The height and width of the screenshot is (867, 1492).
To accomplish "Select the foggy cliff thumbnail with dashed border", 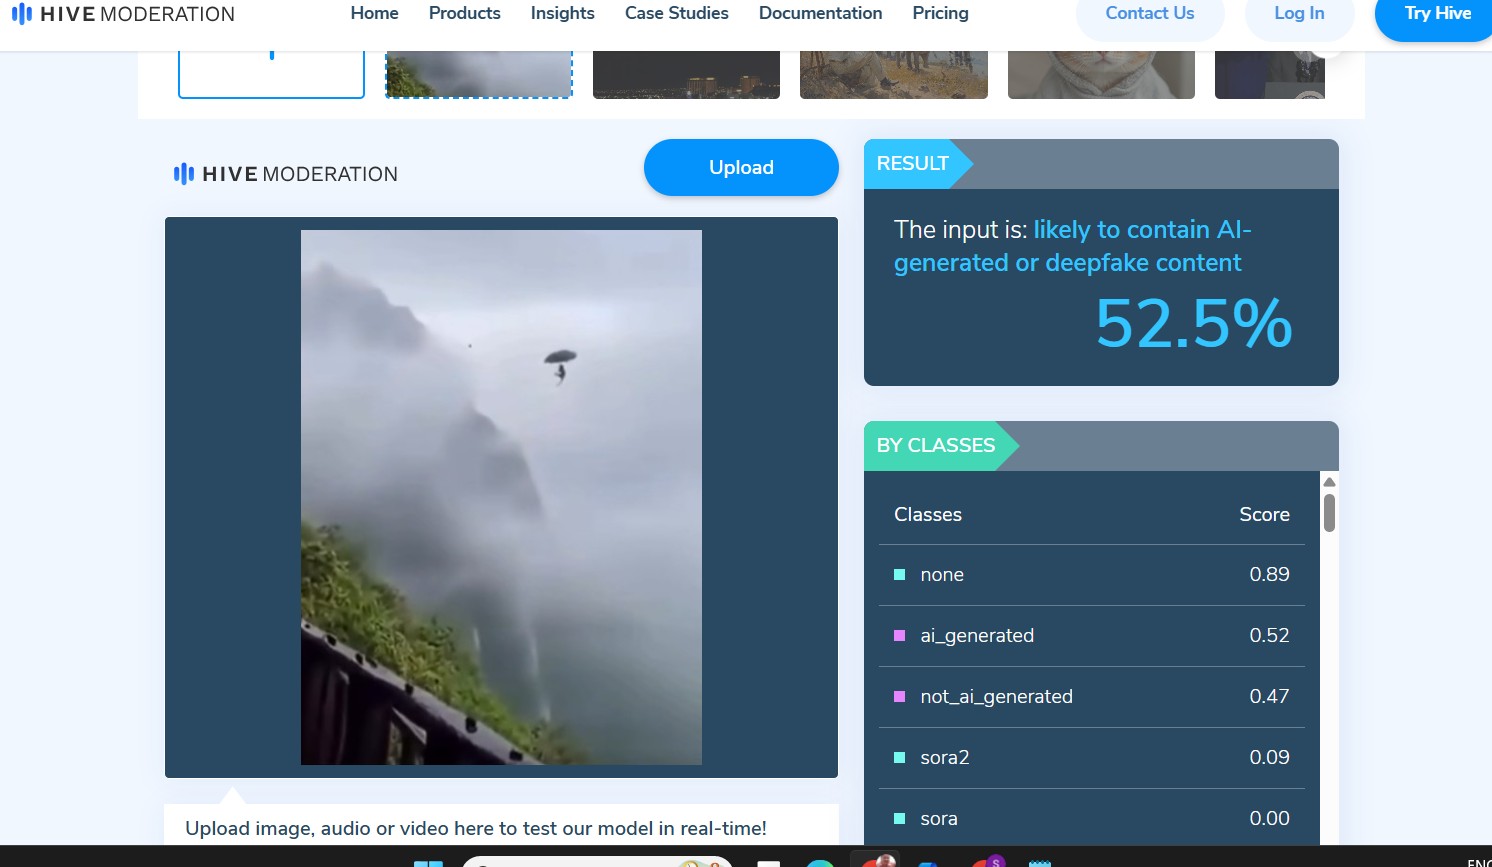I will point(479,75).
